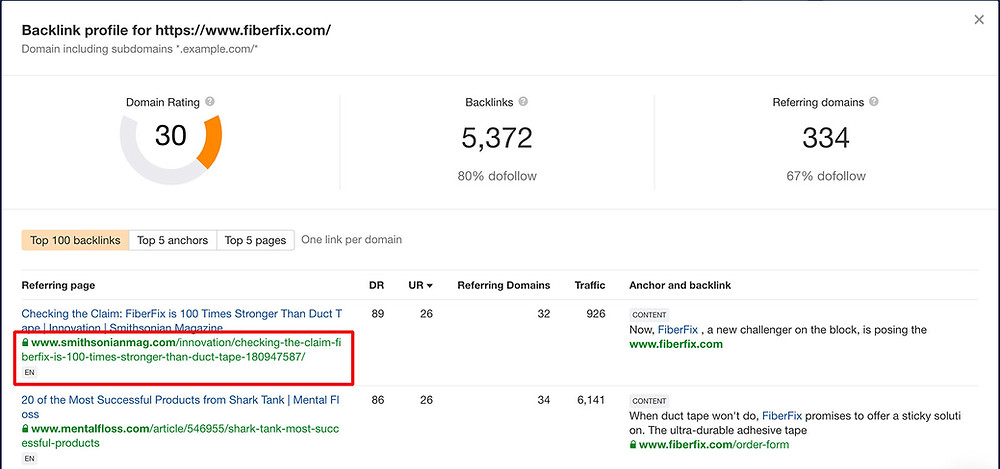Image resolution: width=1000 pixels, height=469 pixels.
Task: Click the lock icon before mentalfloss.com URL
Action: 25,429
